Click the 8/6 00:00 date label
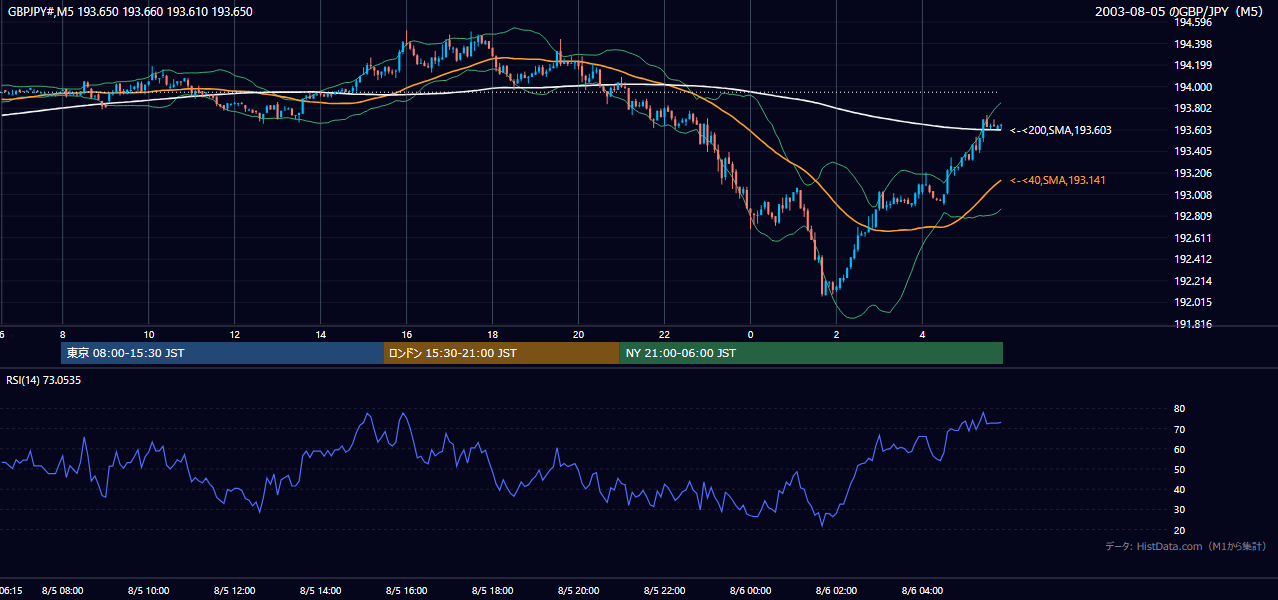The image size is (1278, 600). click(x=750, y=590)
